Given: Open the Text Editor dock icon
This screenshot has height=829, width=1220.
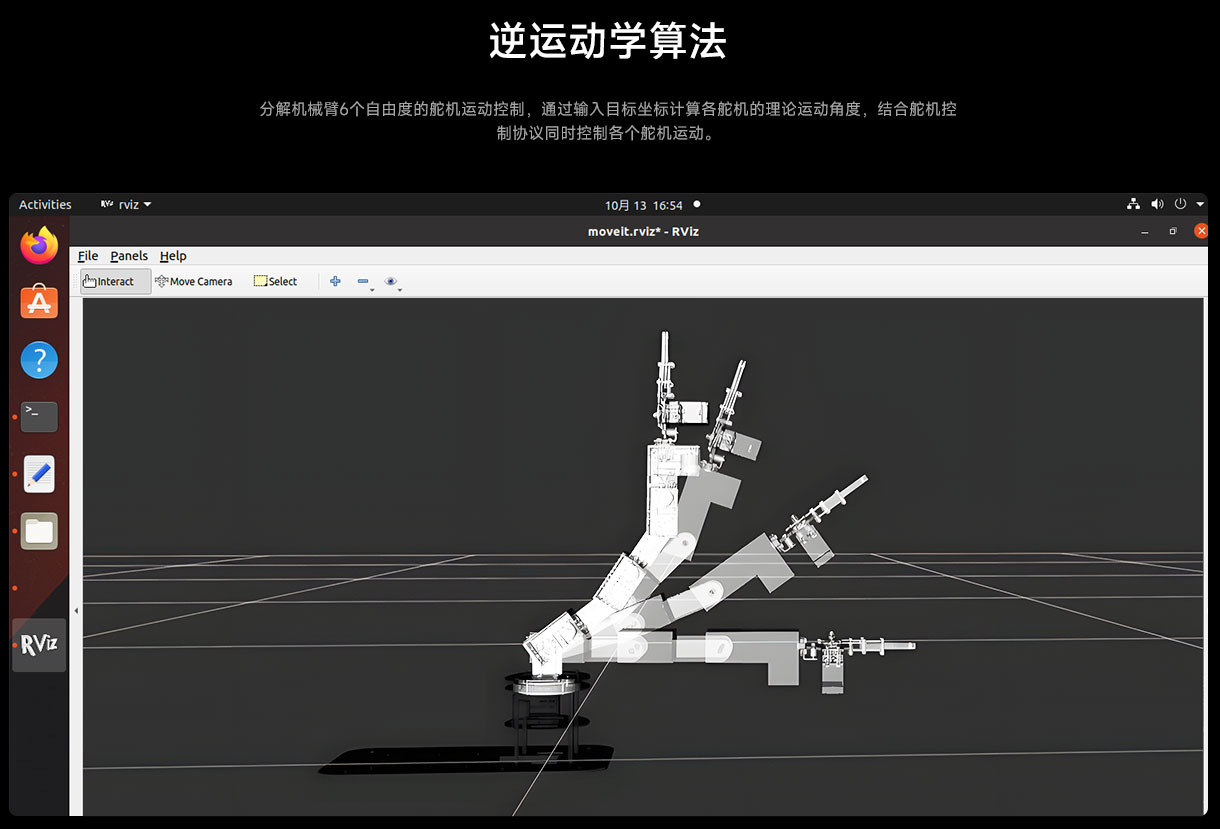Looking at the screenshot, I should point(39,474).
